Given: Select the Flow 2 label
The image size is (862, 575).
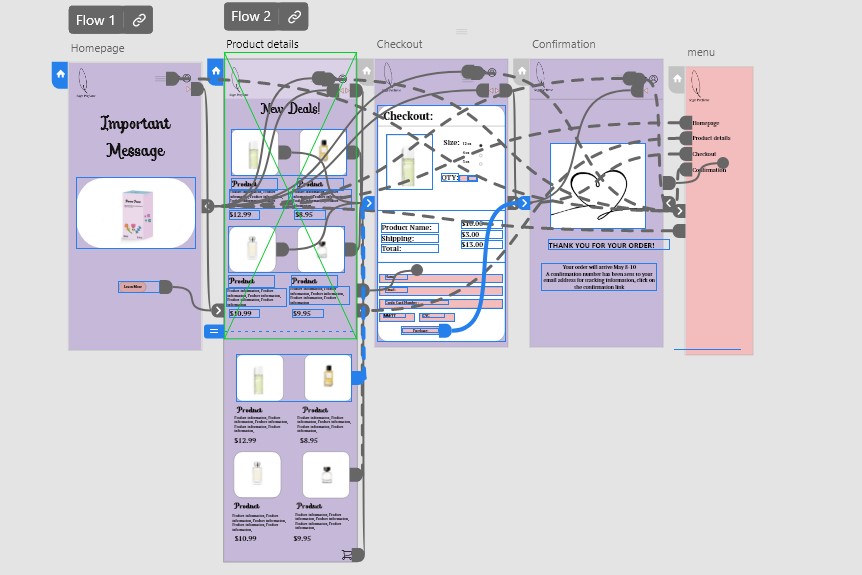Looking at the screenshot, I should [251, 17].
